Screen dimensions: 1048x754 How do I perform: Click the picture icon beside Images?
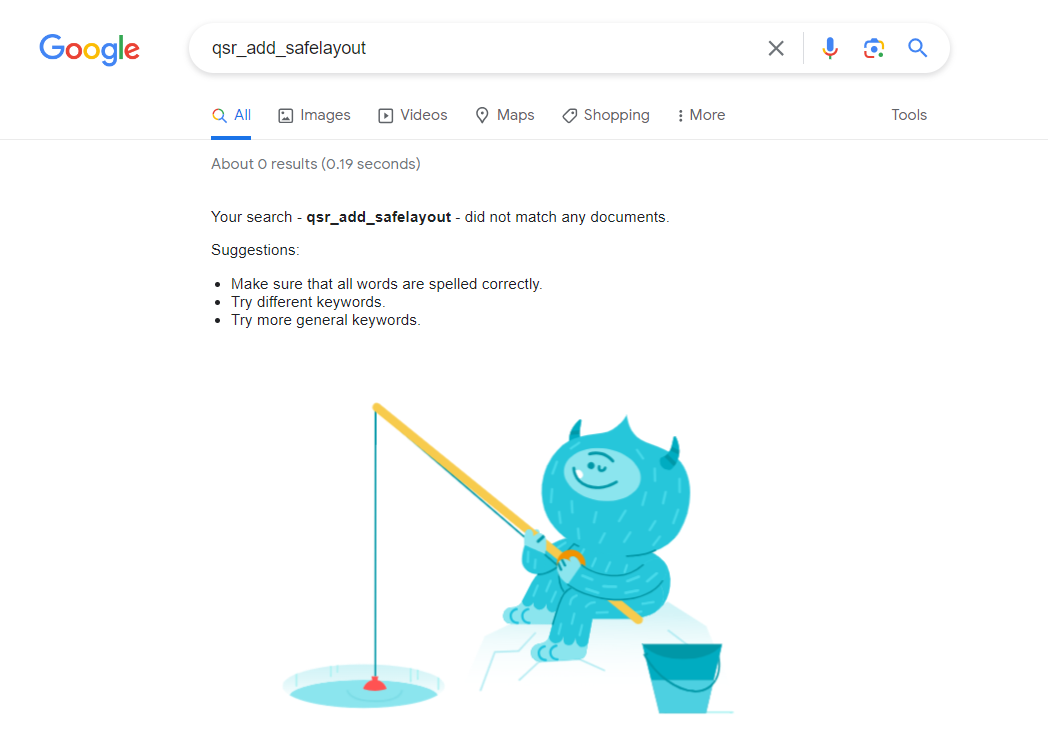click(x=285, y=116)
